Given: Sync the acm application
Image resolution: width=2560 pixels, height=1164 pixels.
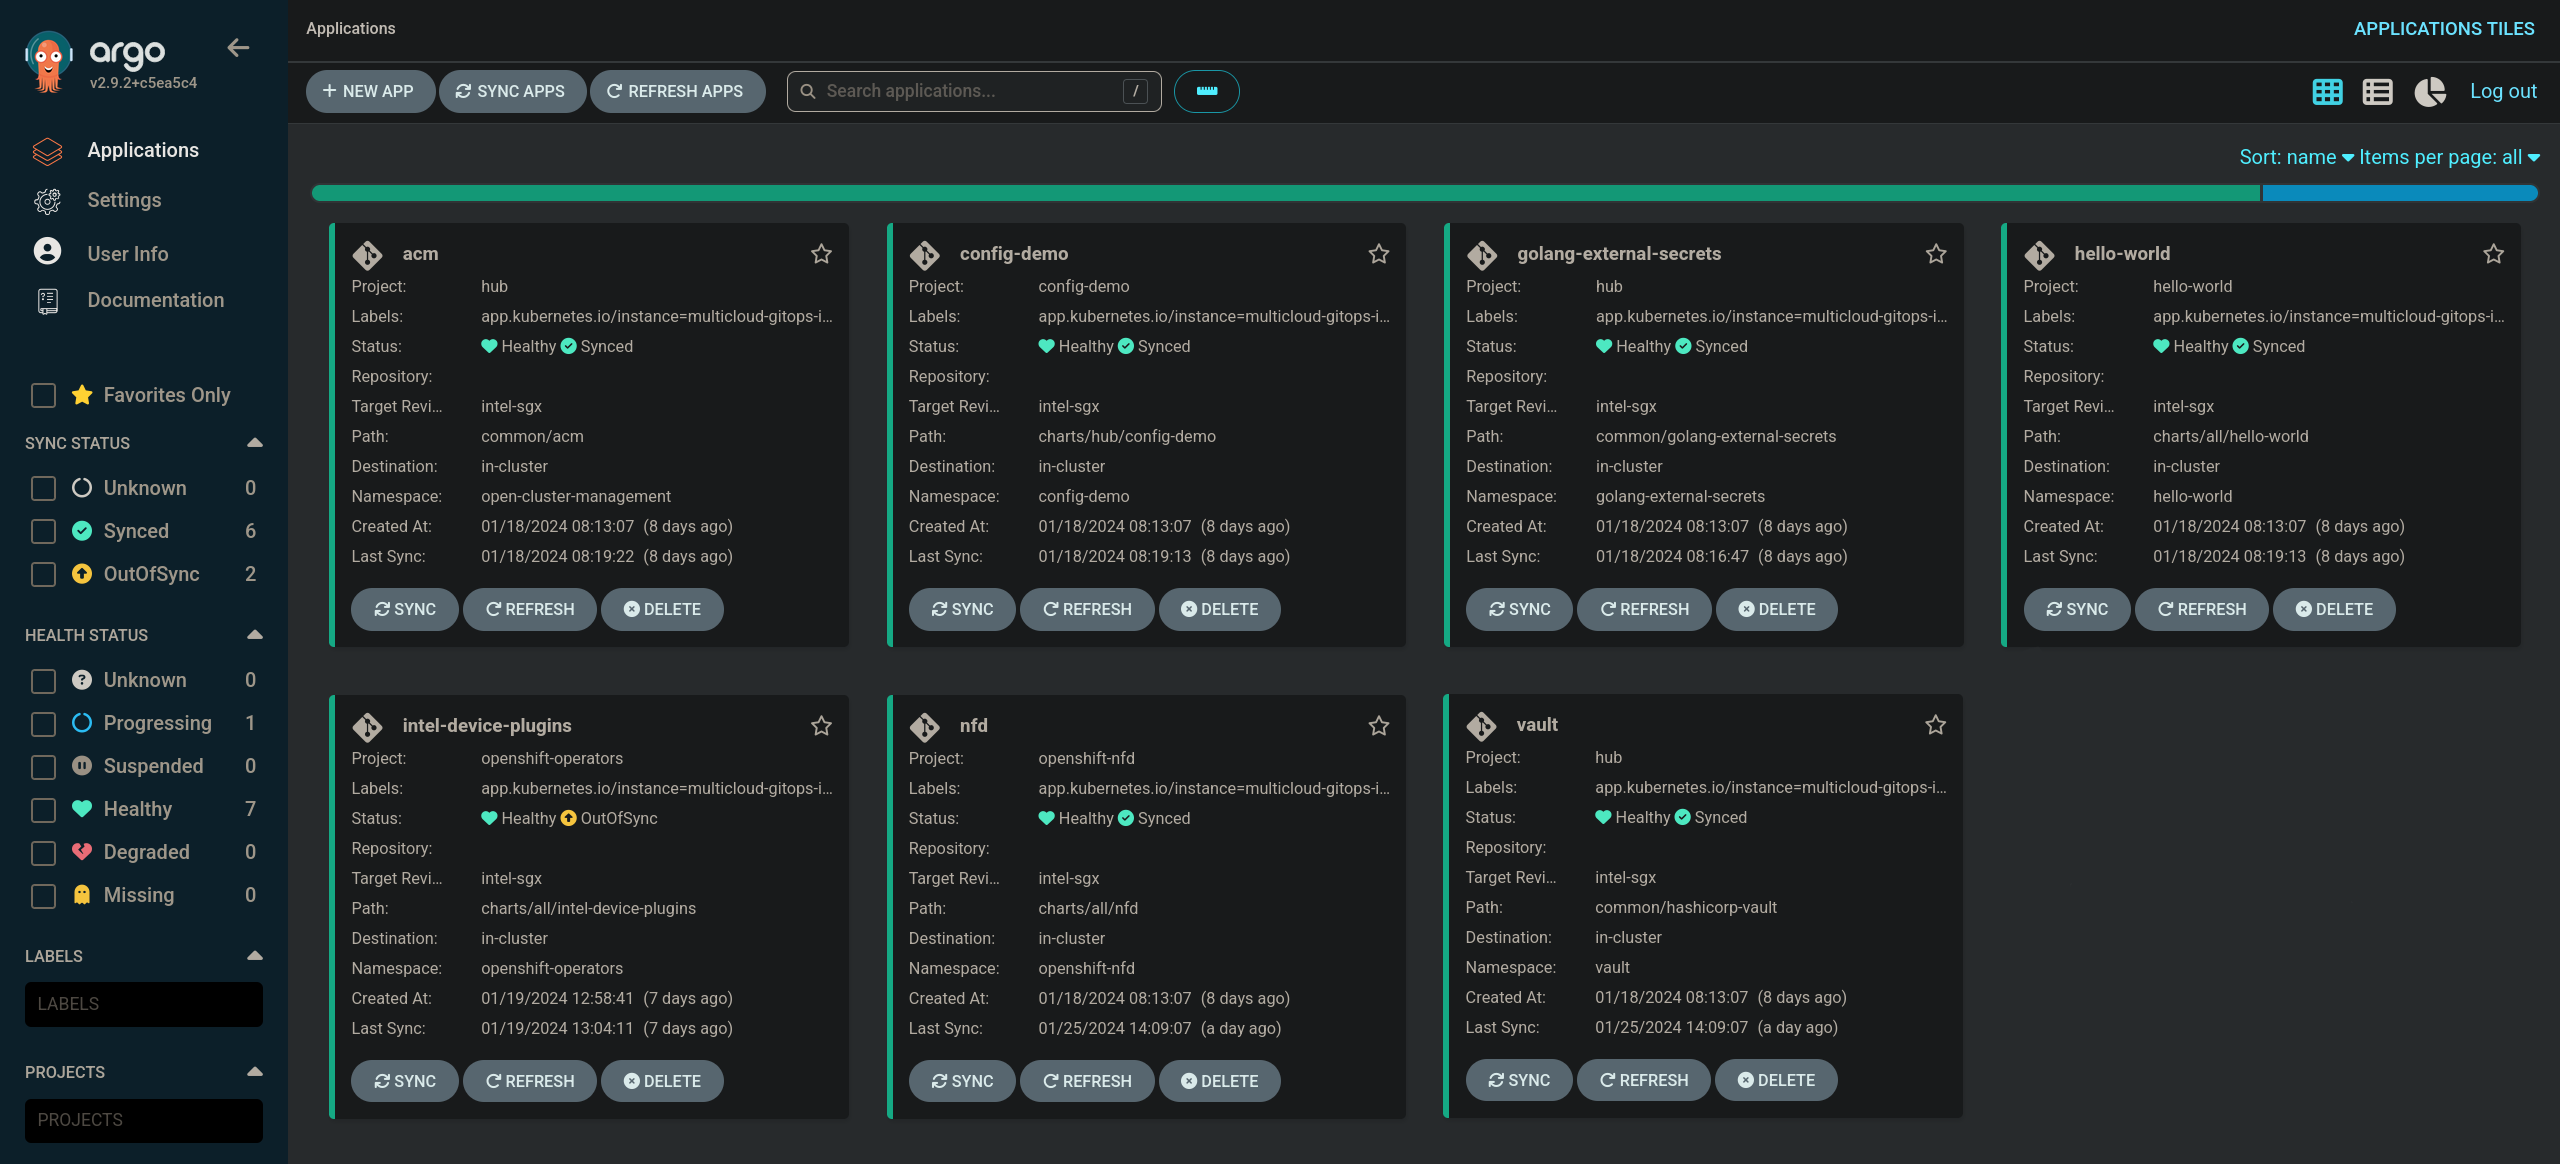Looking at the screenshot, I should click(405, 609).
